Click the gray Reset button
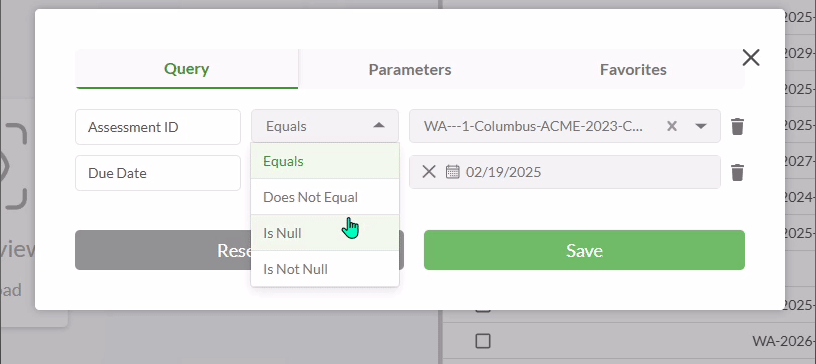Viewport: 816px width, 364px height. 162,250
